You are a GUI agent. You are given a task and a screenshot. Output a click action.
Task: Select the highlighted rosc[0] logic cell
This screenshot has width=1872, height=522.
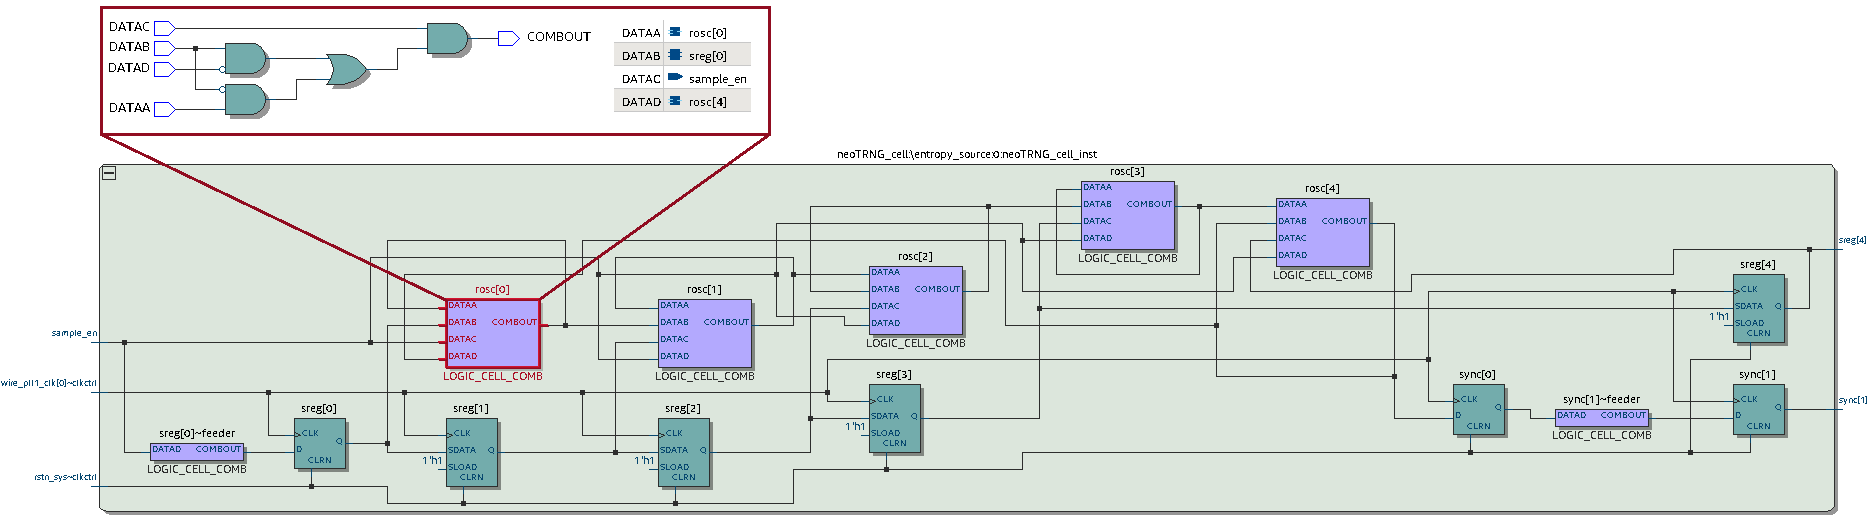click(x=492, y=332)
